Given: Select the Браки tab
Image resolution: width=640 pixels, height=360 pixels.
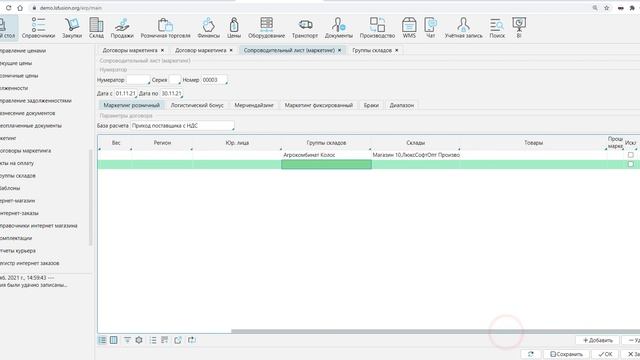Looking at the screenshot, I should (371, 105).
